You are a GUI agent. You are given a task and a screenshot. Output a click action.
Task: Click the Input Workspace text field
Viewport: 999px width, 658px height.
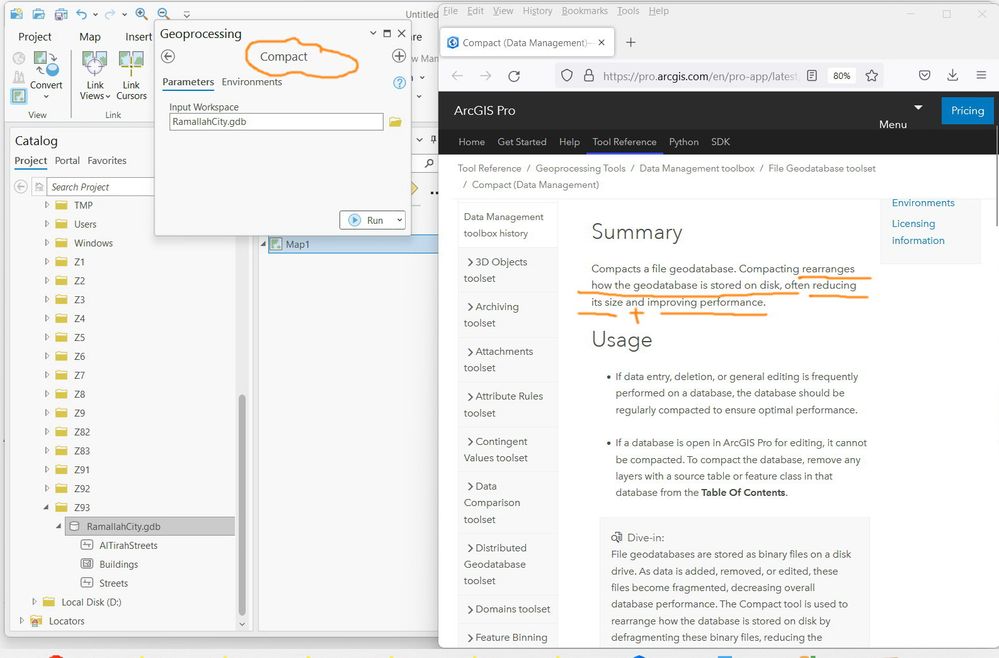(276, 122)
